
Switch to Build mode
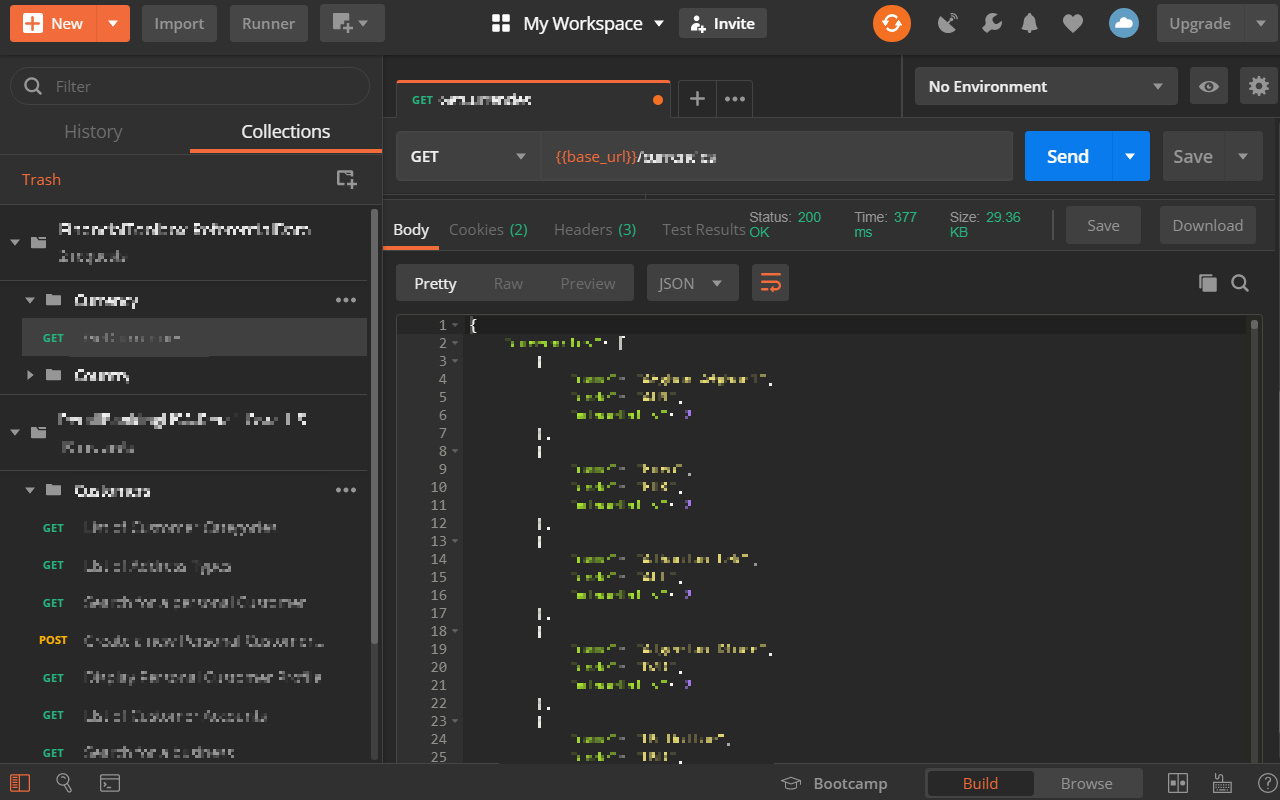point(980,783)
